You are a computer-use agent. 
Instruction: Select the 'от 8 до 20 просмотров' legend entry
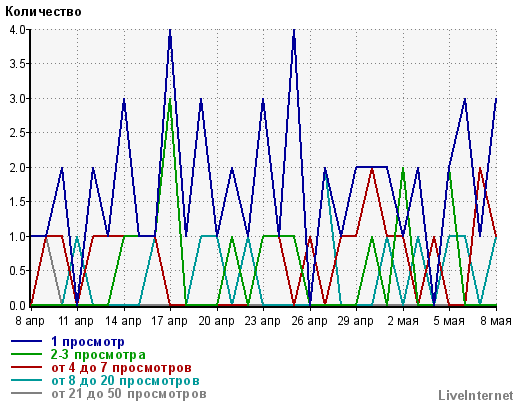(x=125, y=380)
